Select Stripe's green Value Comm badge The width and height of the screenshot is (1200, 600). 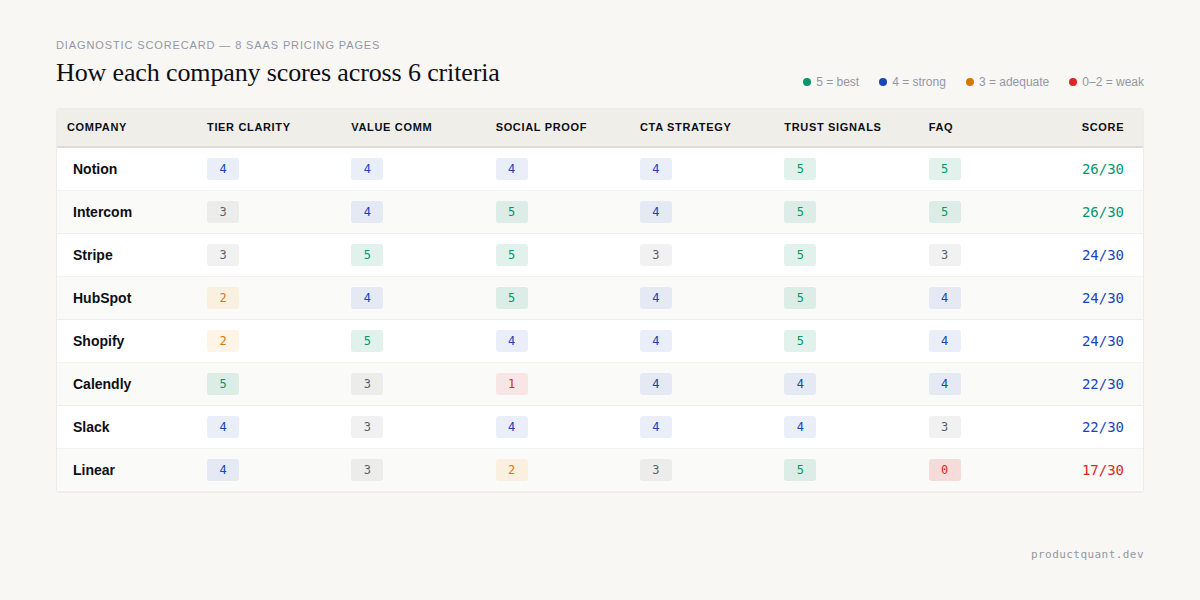click(367, 255)
